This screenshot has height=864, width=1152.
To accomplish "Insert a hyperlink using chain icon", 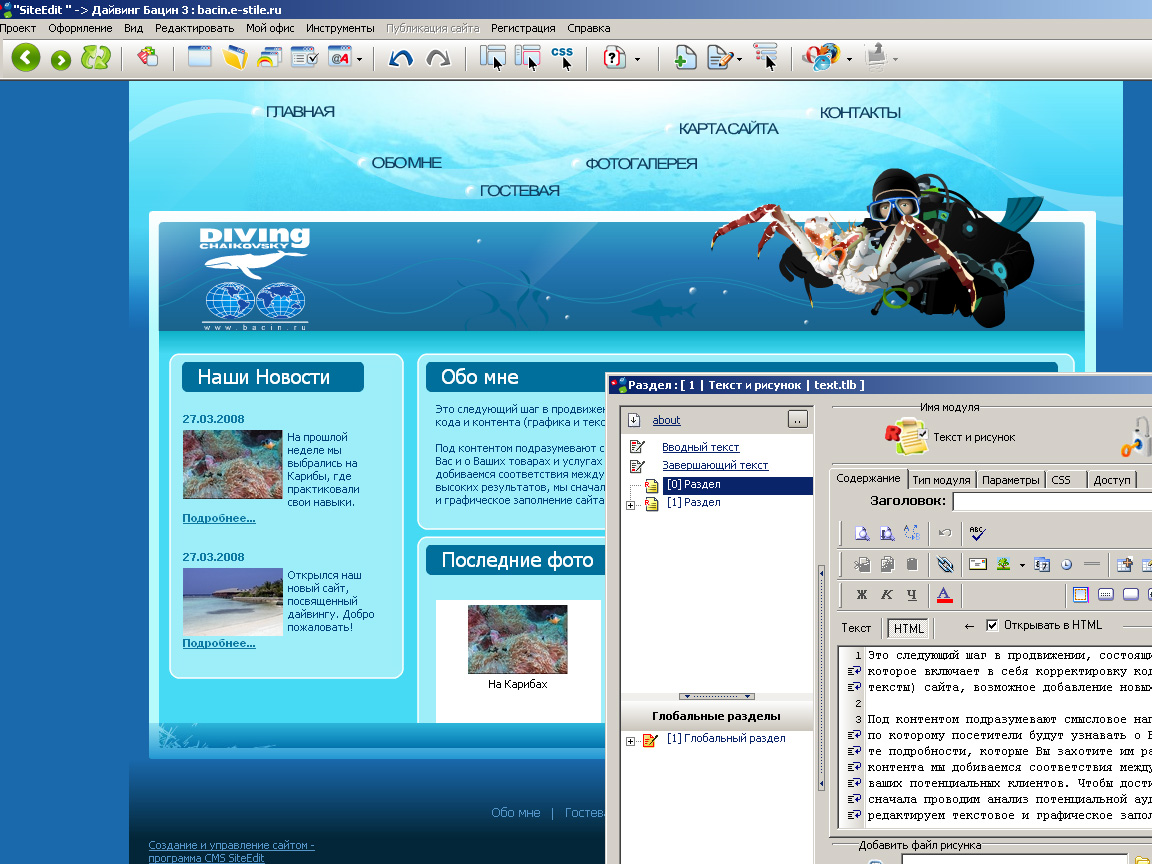I will click(x=945, y=564).
